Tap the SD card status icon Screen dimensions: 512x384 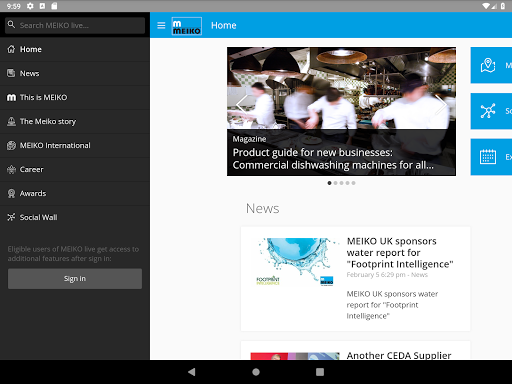54,6
